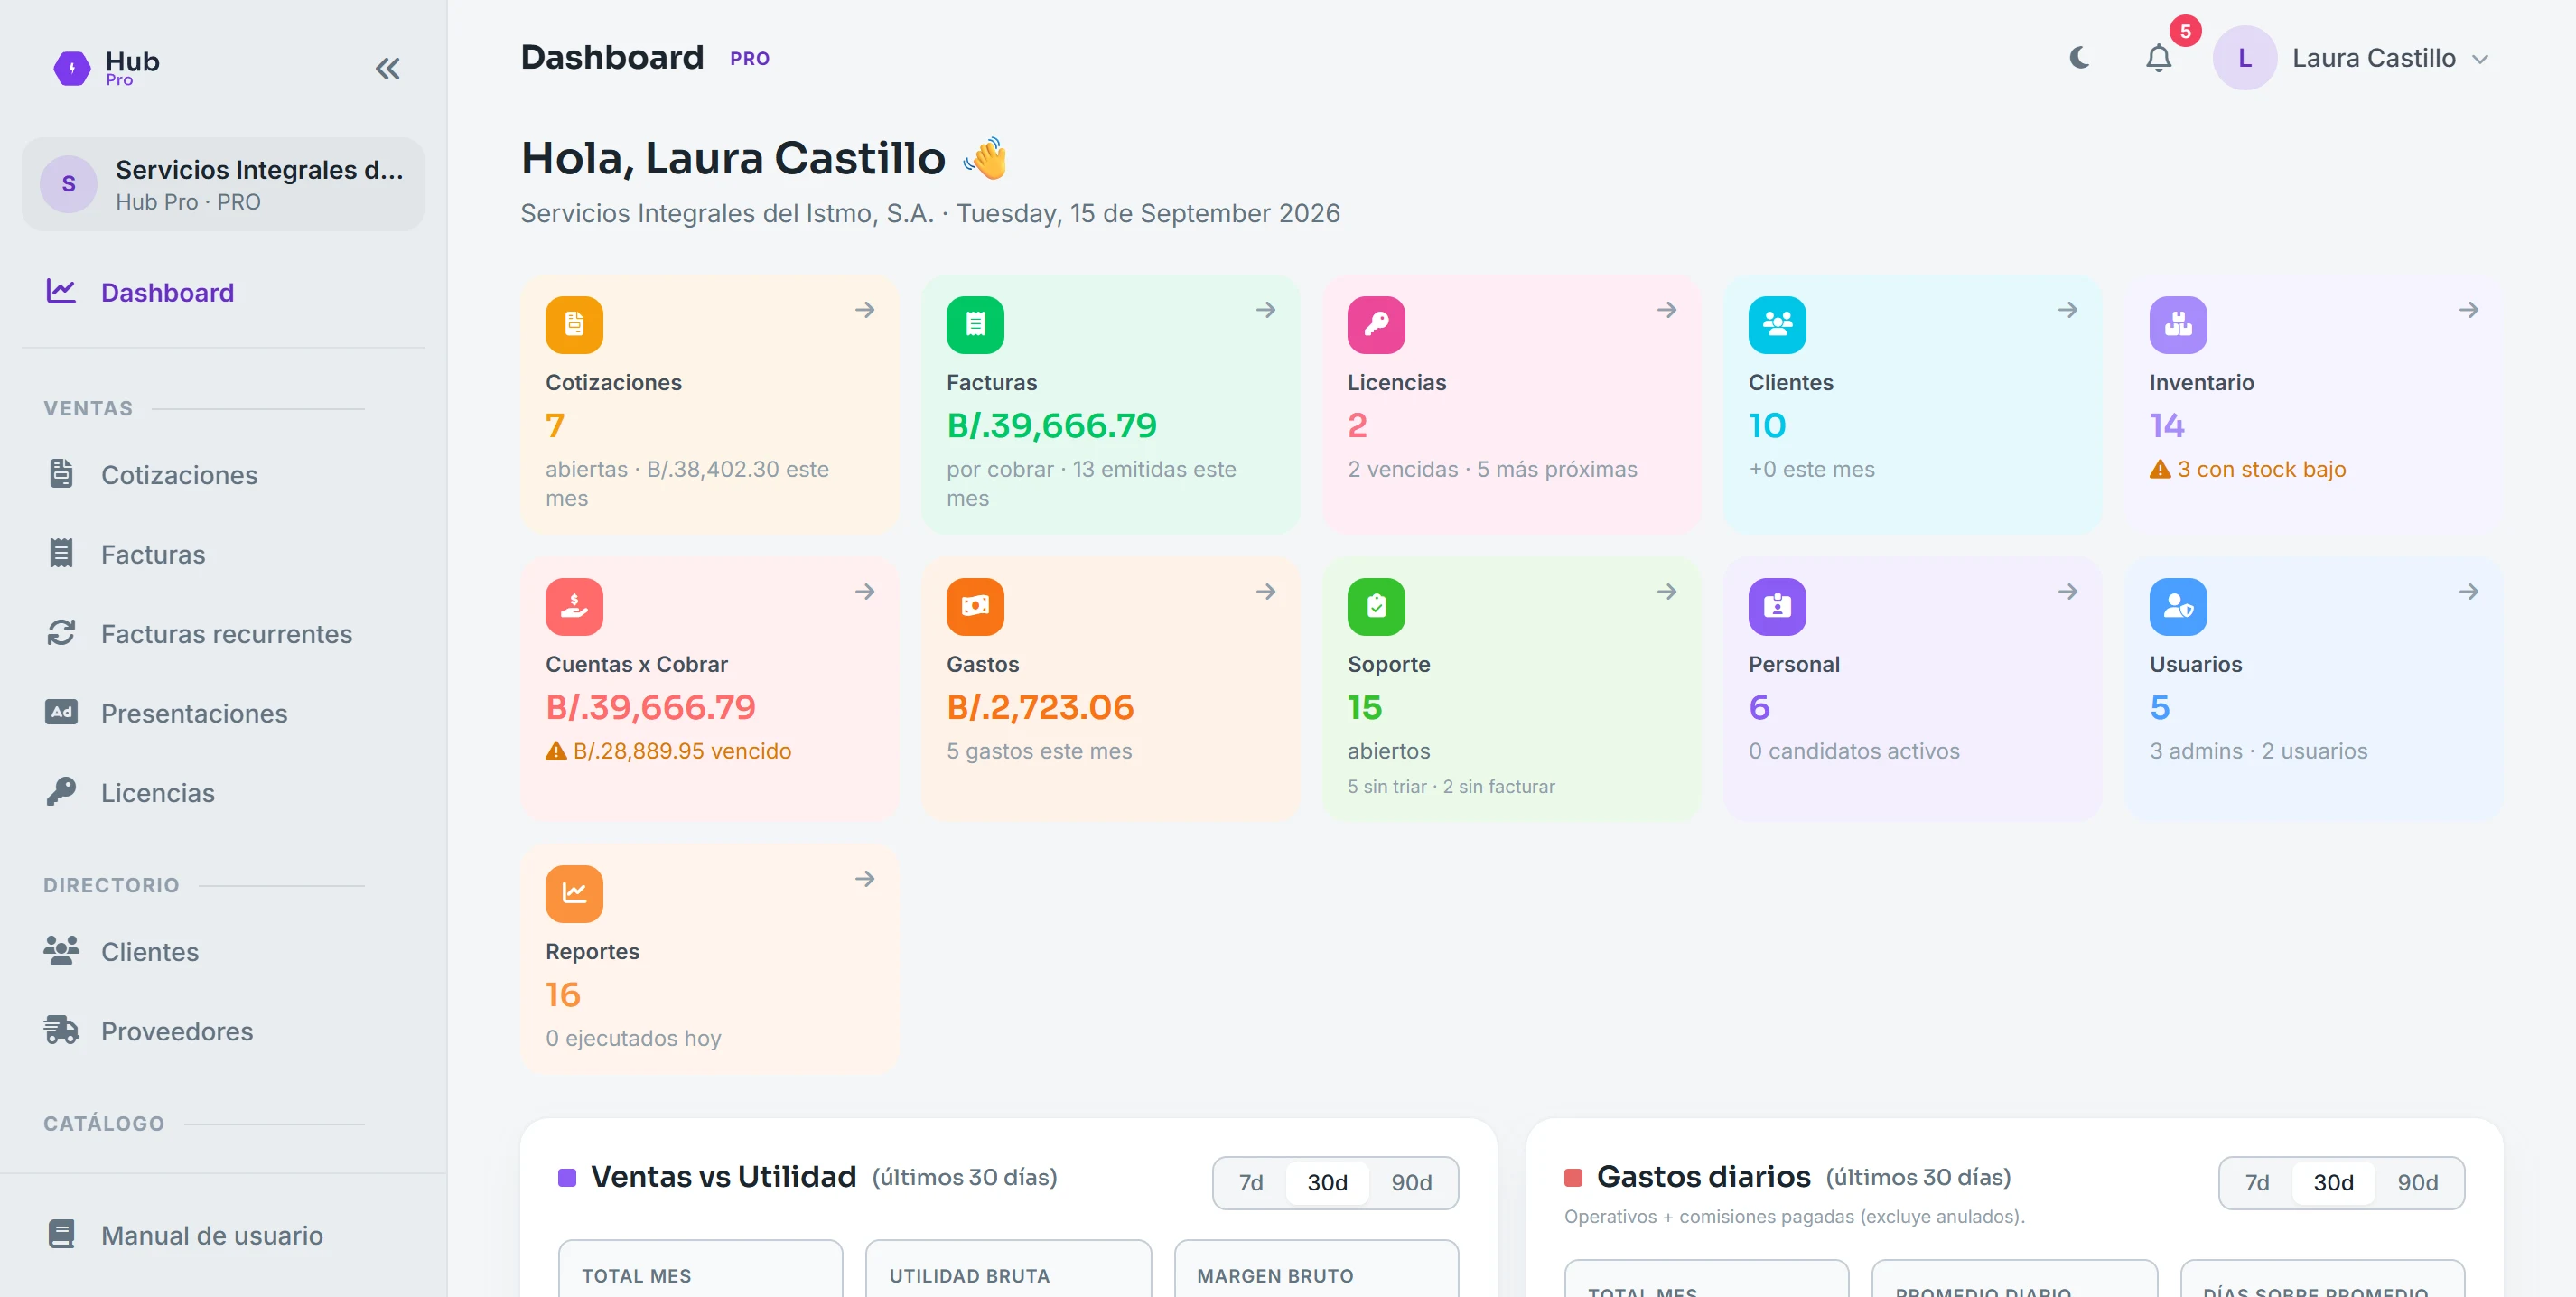This screenshot has width=2576, height=1297.
Task: Click the UTILIDAD BRUTA stat box
Action: [x=1008, y=1268]
